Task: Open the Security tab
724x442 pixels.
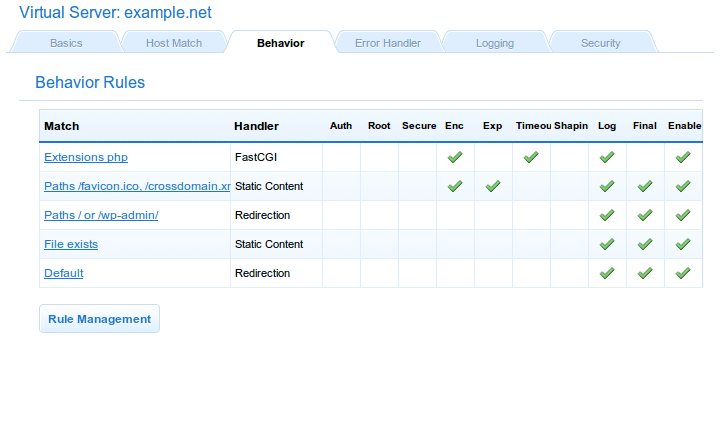Action: pyautogui.click(x=600, y=43)
